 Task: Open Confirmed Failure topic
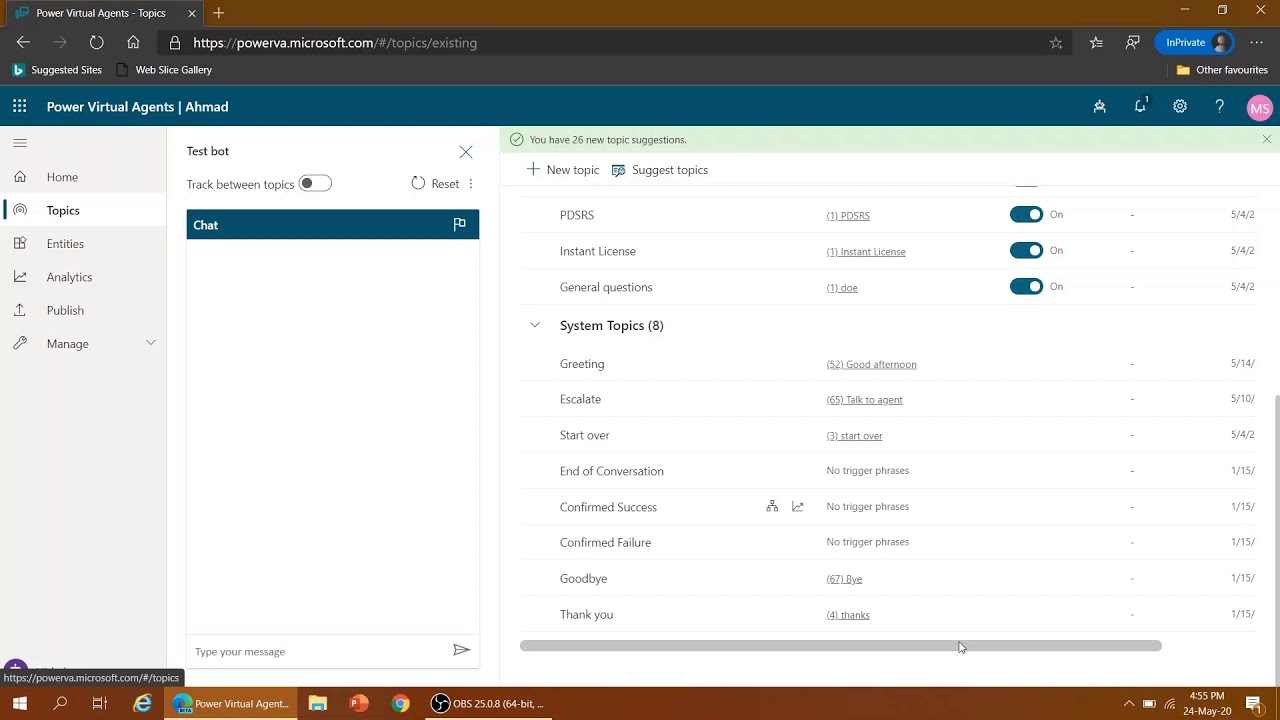605,543
